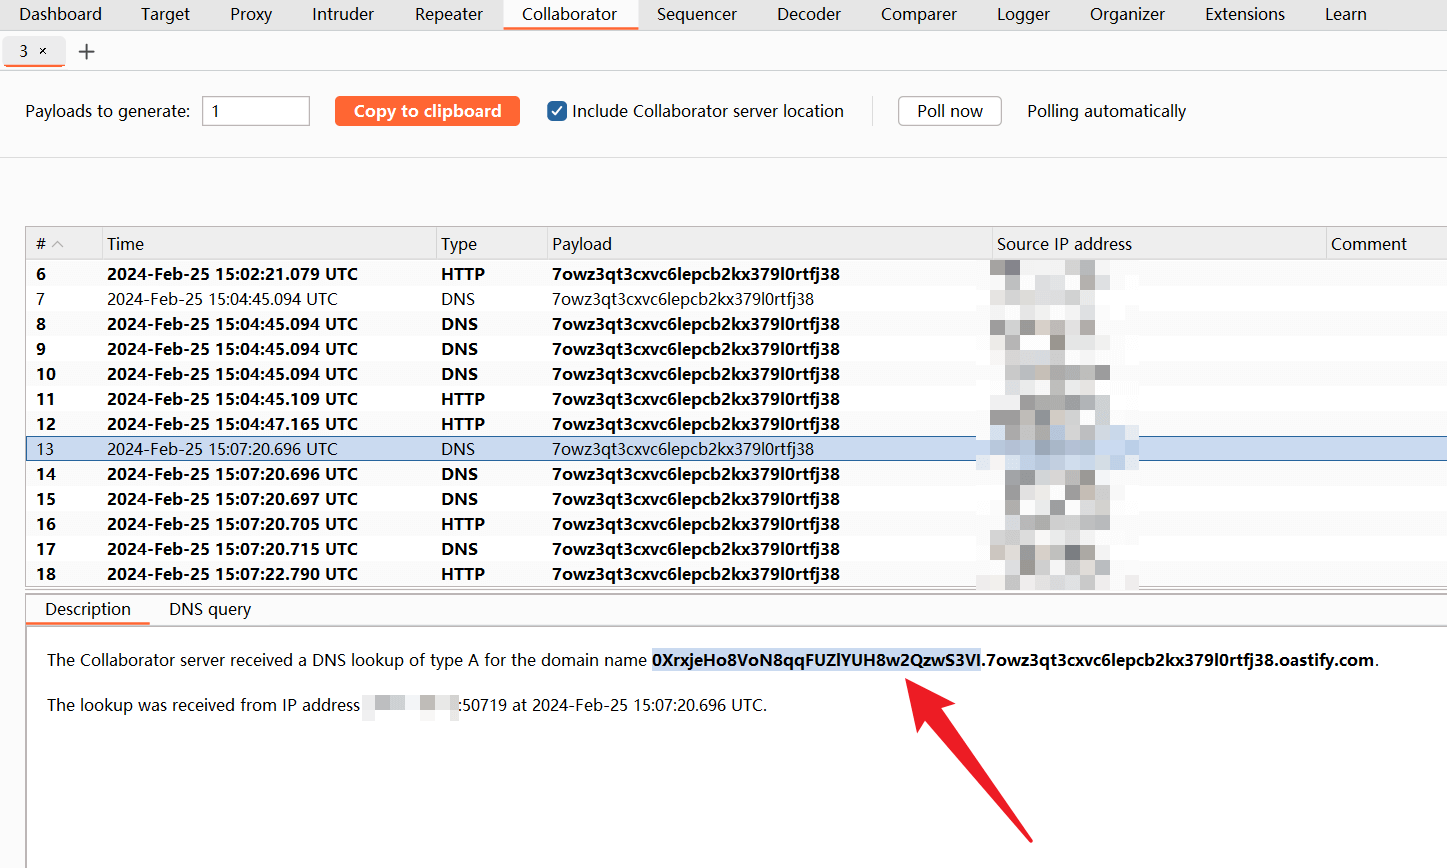The height and width of the screenshot is (868, 1447).
Task: Click the Payloads to generate field
Action: tap(256, 111)
